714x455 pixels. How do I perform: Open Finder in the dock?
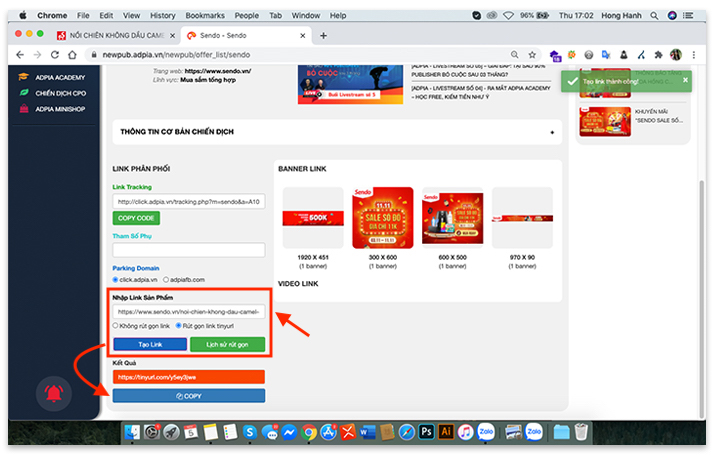(x=132, y=432)
